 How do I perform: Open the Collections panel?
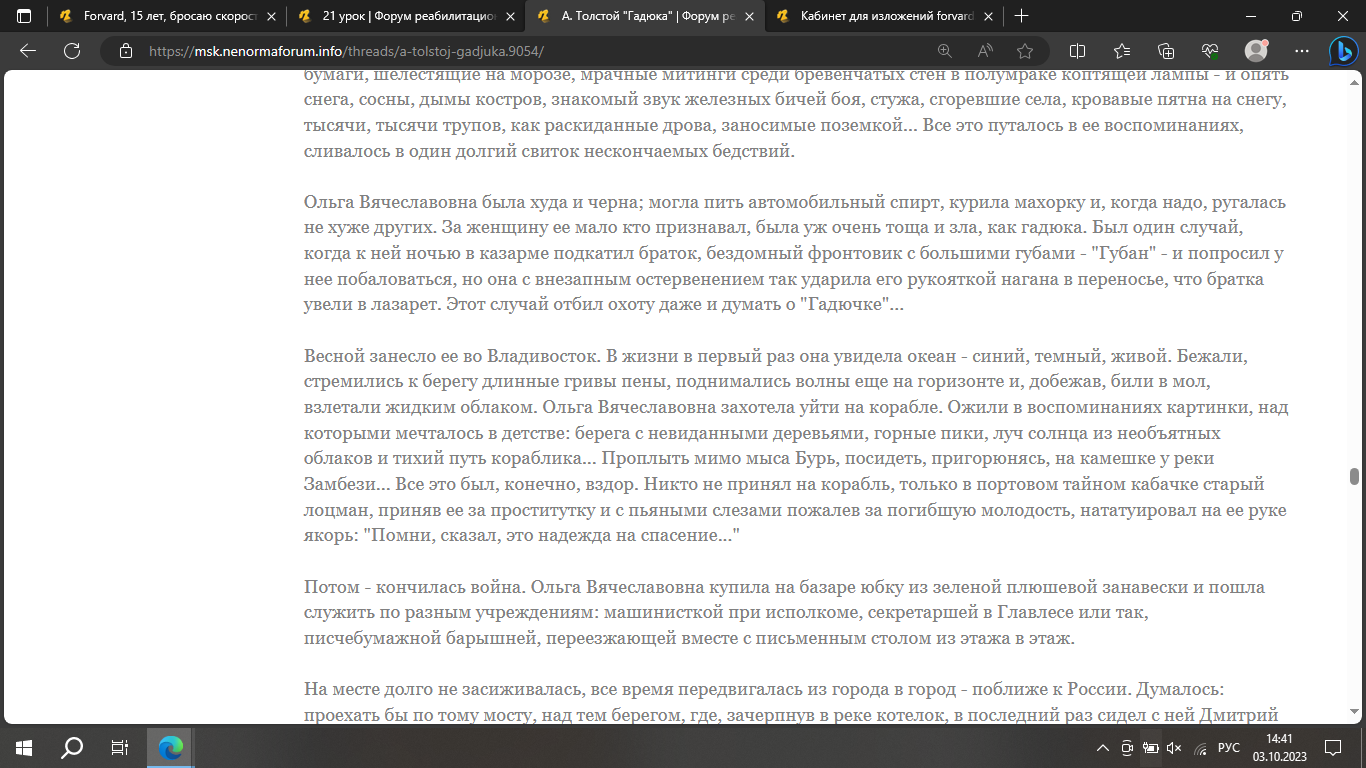(x=1165, y=51)
